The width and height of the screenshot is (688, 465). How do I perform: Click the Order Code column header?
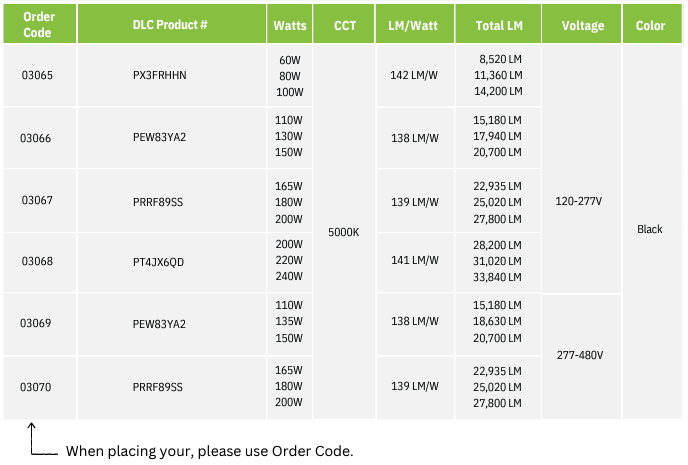[x=40, y=24]
